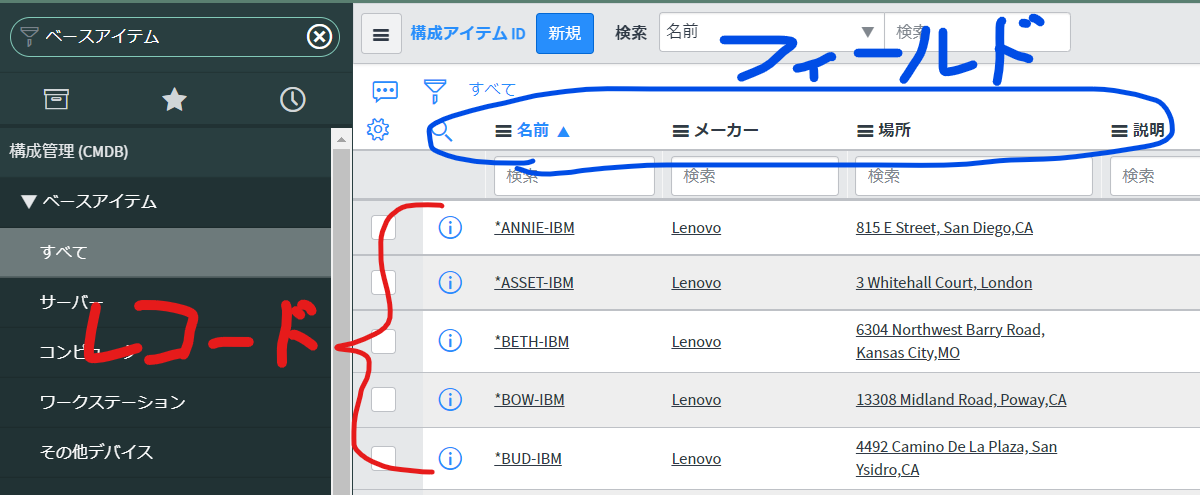Open 4492 Camino De La Plaza location link
Viewport: 1200px width, 495px height.
[x=956, y=458]
